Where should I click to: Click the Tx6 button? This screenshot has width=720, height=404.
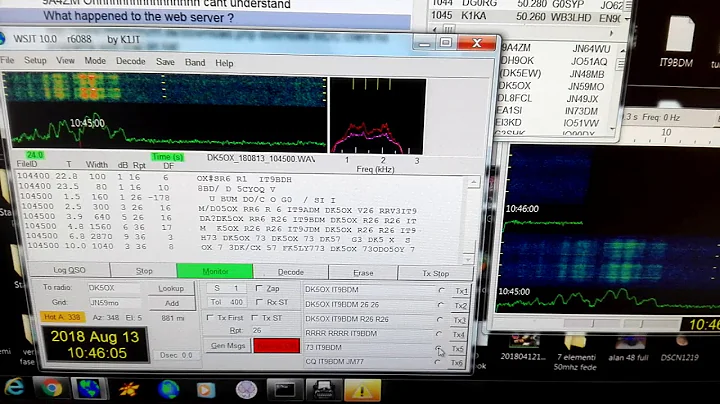(456, 363)
